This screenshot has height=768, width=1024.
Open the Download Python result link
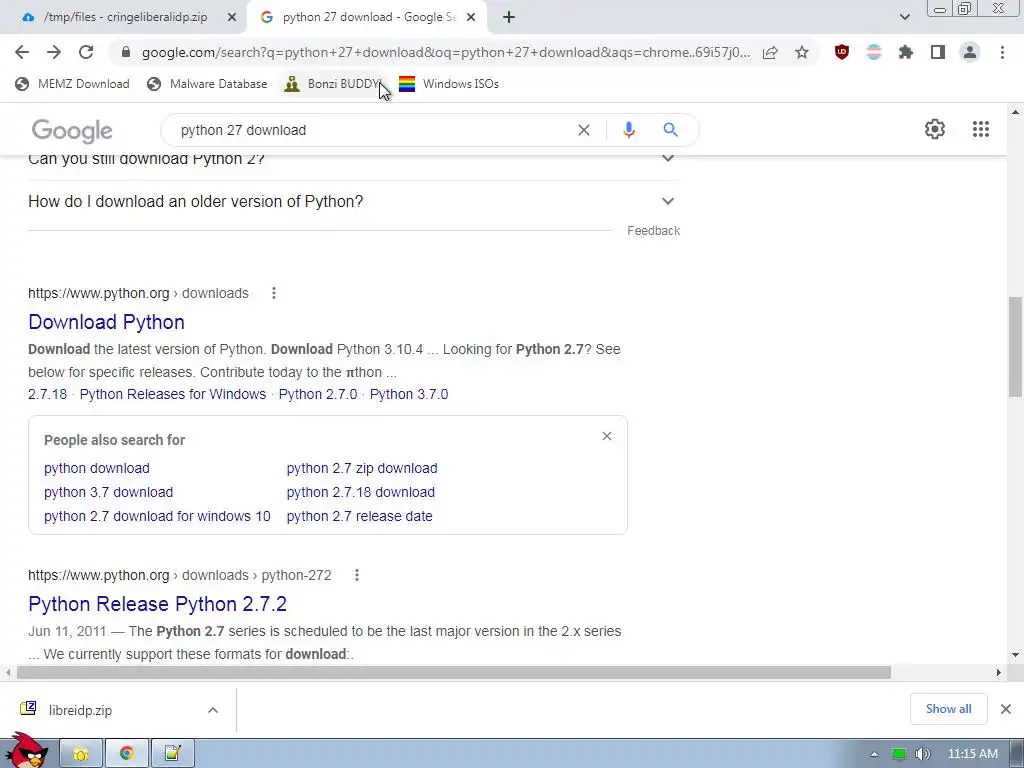(106, 322)
